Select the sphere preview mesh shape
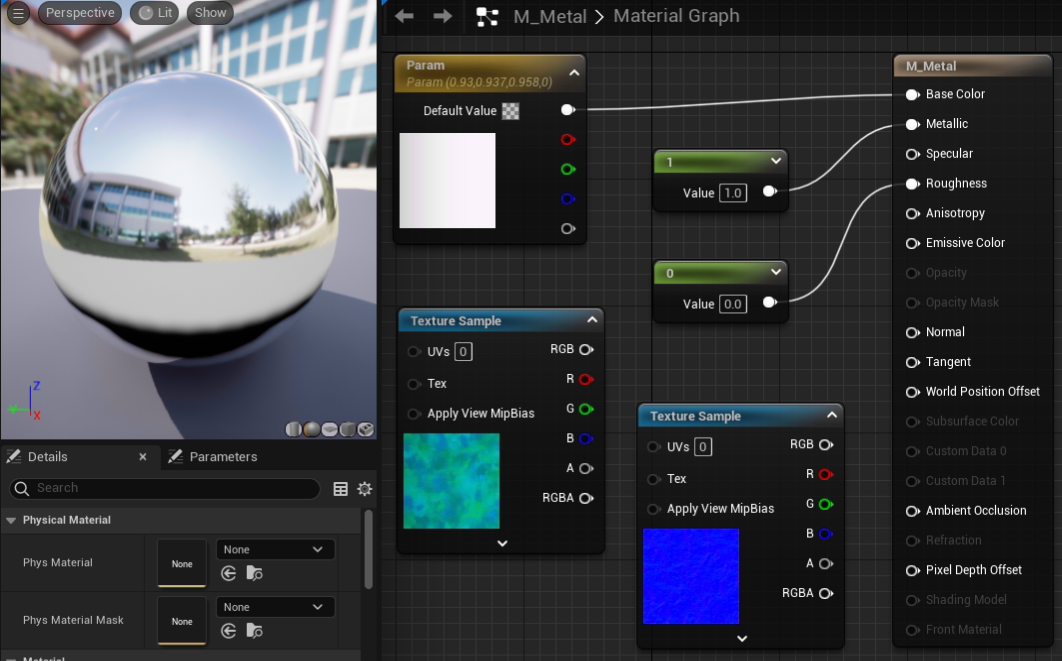This screenshot has width=1062, height=661. [x=311, y=430]
